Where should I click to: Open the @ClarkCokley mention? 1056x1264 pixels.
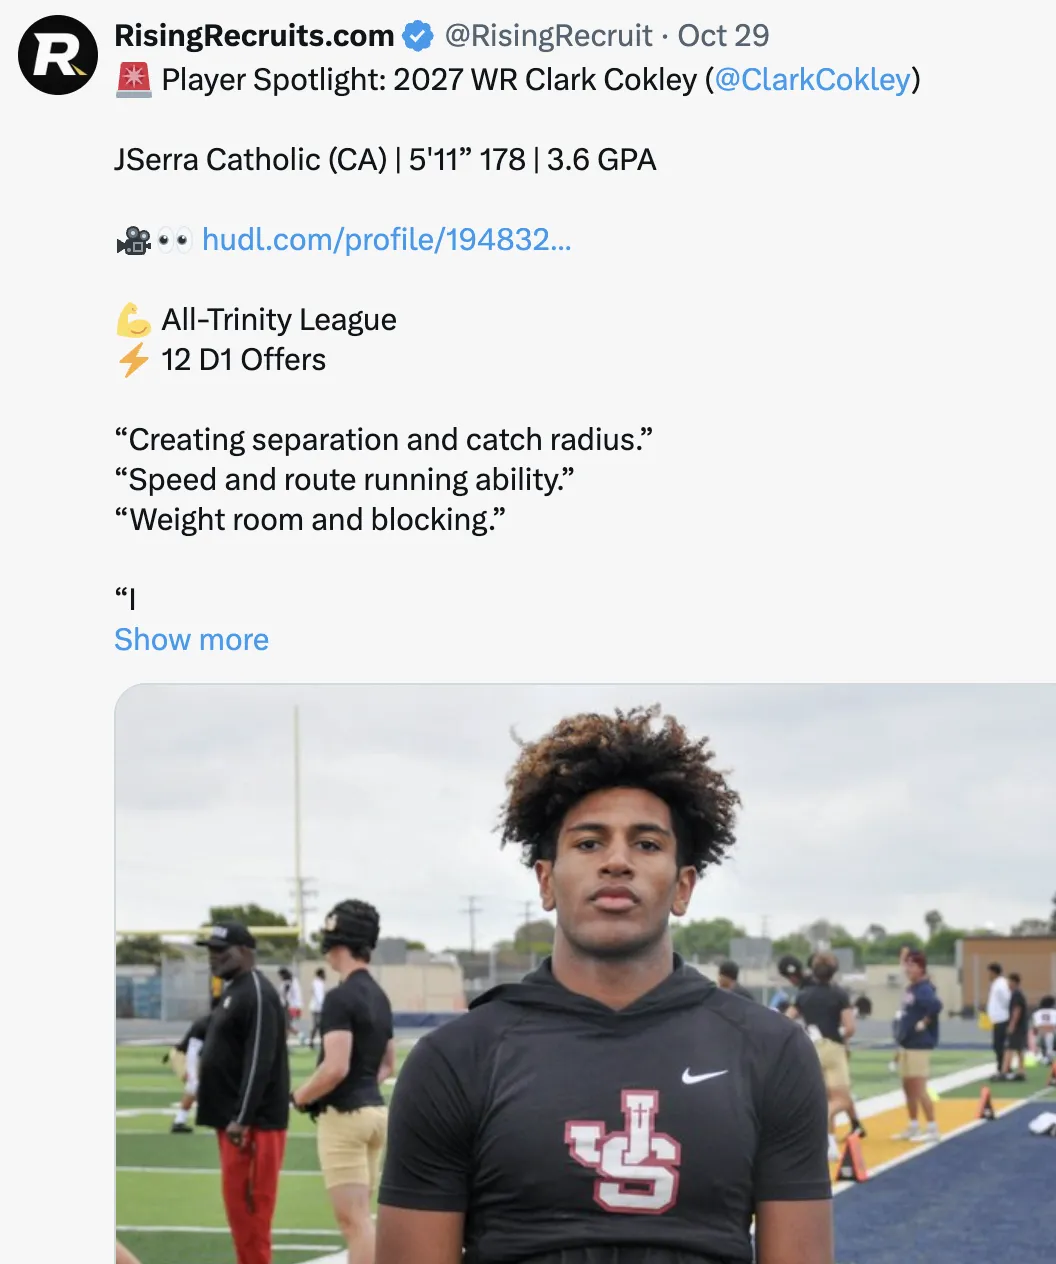(x=813, y=80)
